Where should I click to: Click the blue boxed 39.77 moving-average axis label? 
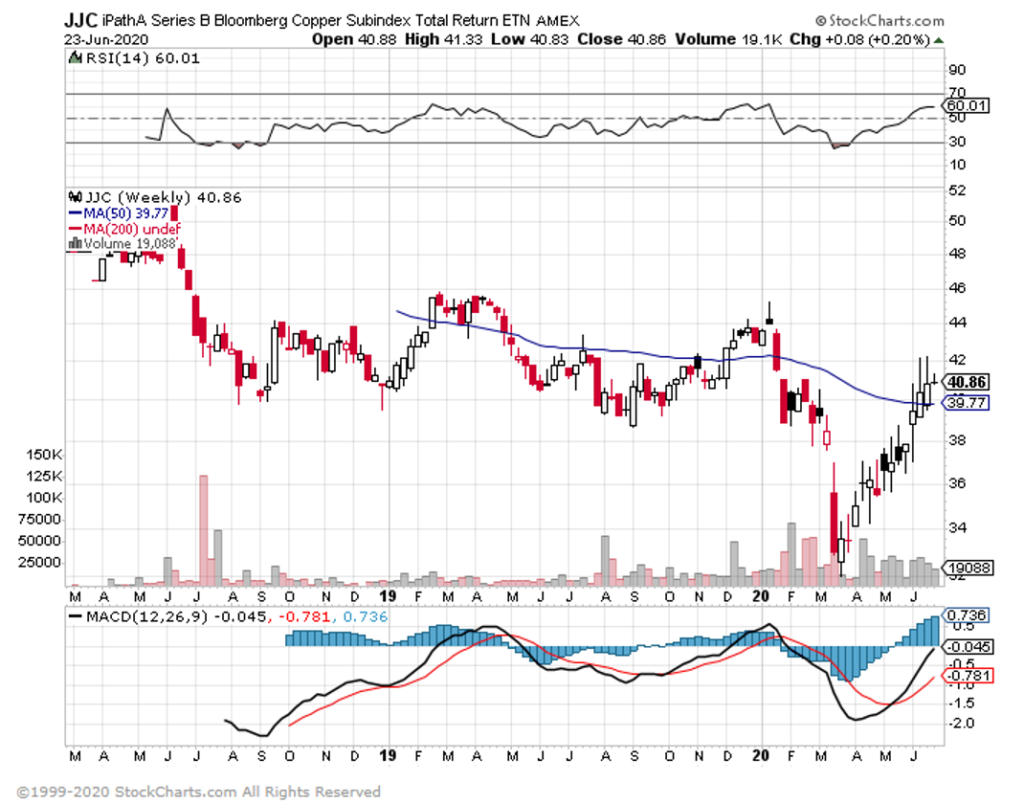click(x=967, y=402)
